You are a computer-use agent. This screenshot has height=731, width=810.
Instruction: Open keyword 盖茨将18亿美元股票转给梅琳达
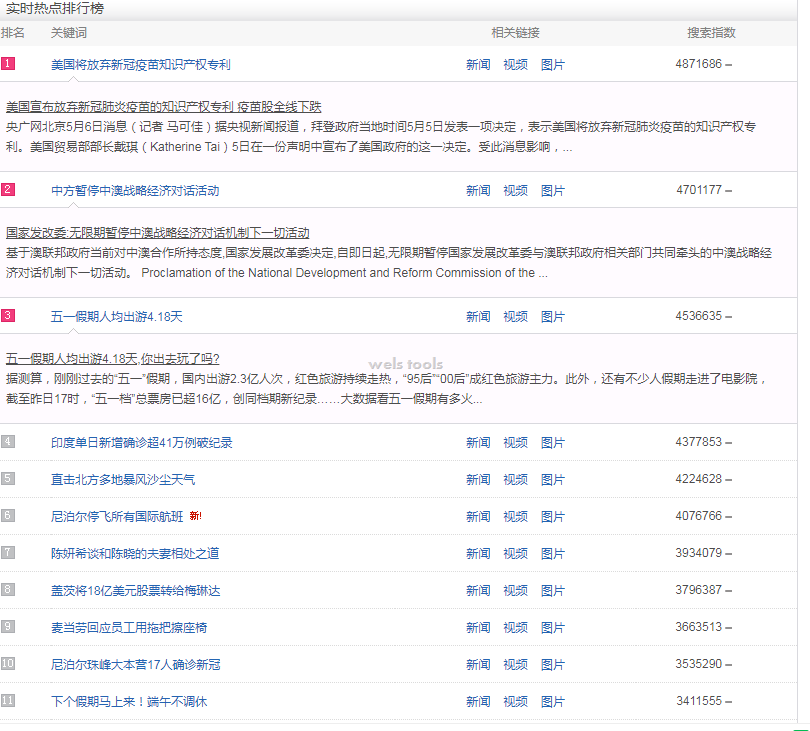[135, 590]
